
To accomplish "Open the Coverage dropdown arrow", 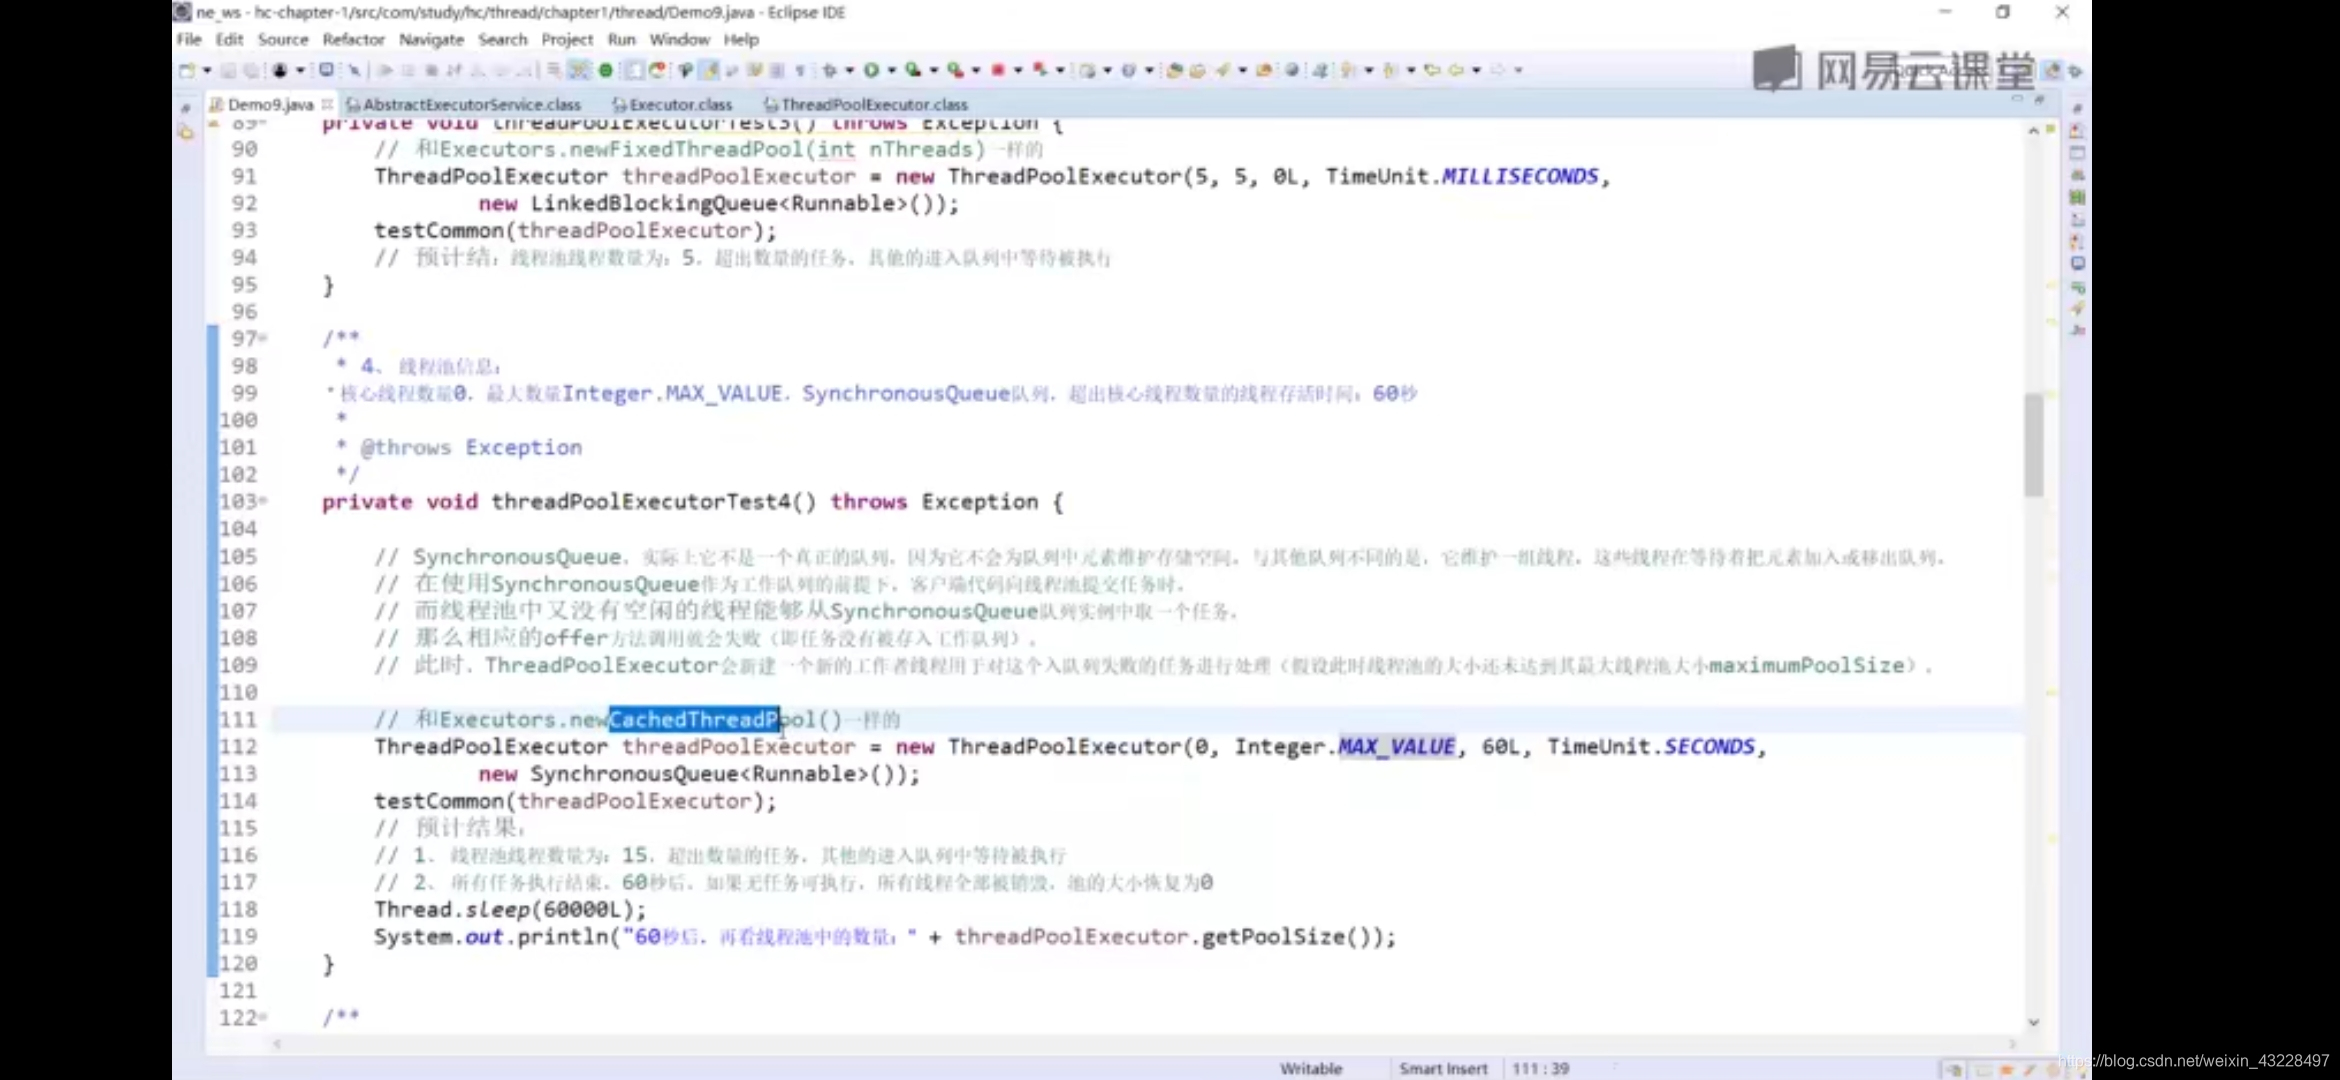I will (933, 70).
